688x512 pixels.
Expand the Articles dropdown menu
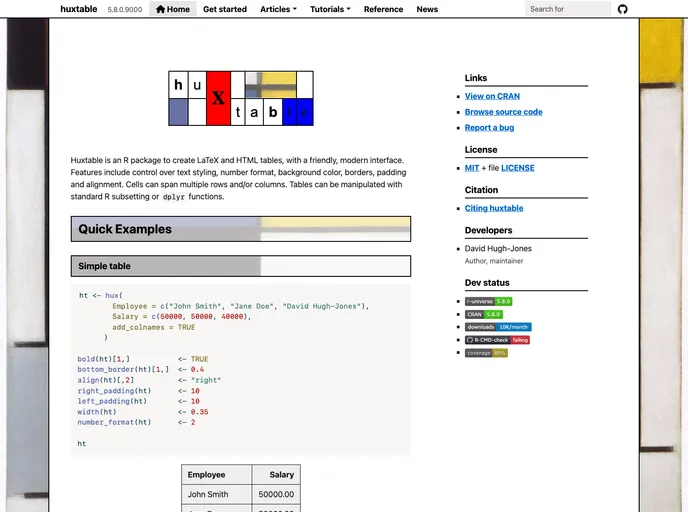point(279,9)
